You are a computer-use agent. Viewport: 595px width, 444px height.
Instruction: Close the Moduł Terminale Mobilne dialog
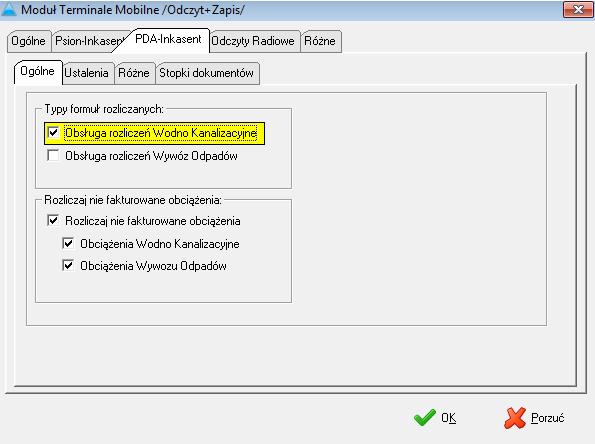pos(578,9)
